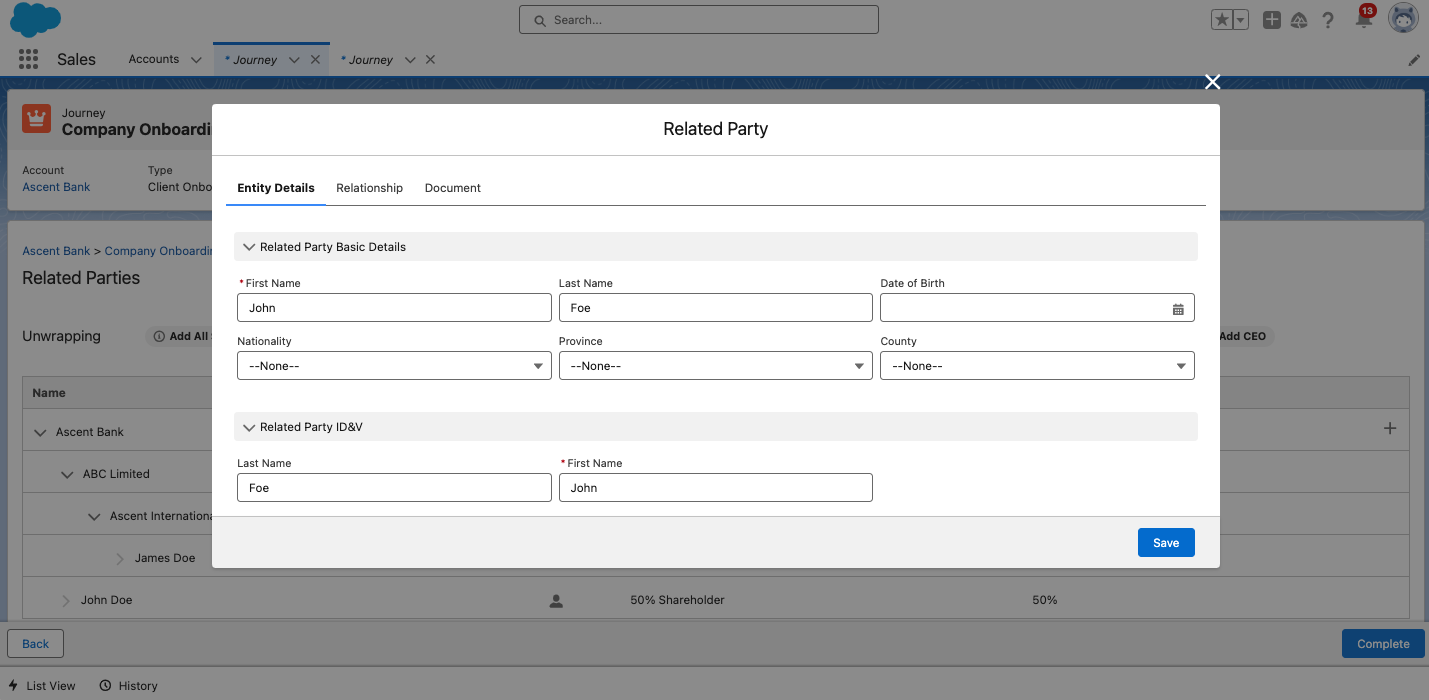1429x700 pixels.
Task: Open the date picker calendar icon
Action: [x=1178, y=309]
